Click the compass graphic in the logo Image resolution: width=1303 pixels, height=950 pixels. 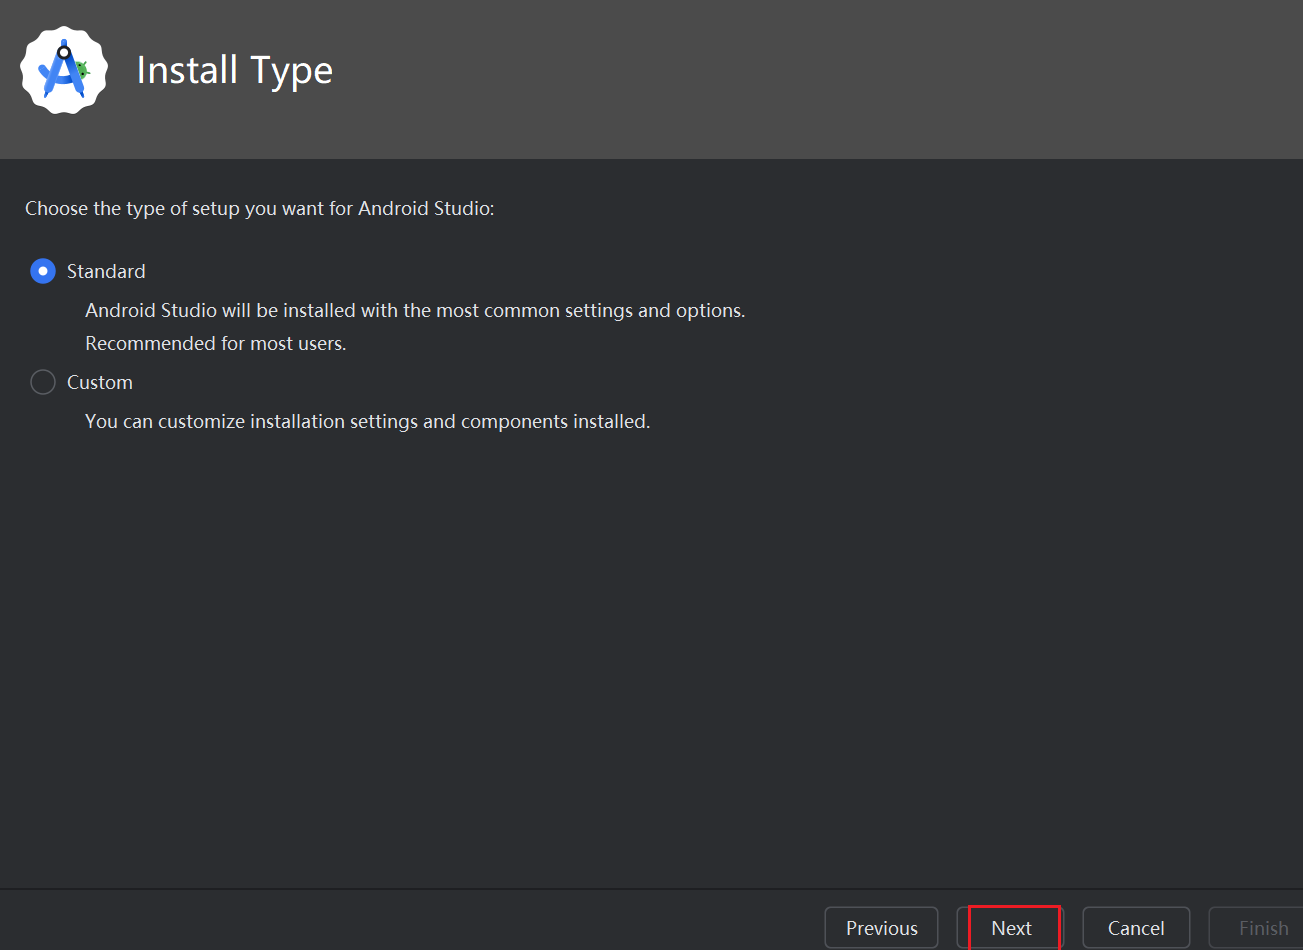[63, 70]
